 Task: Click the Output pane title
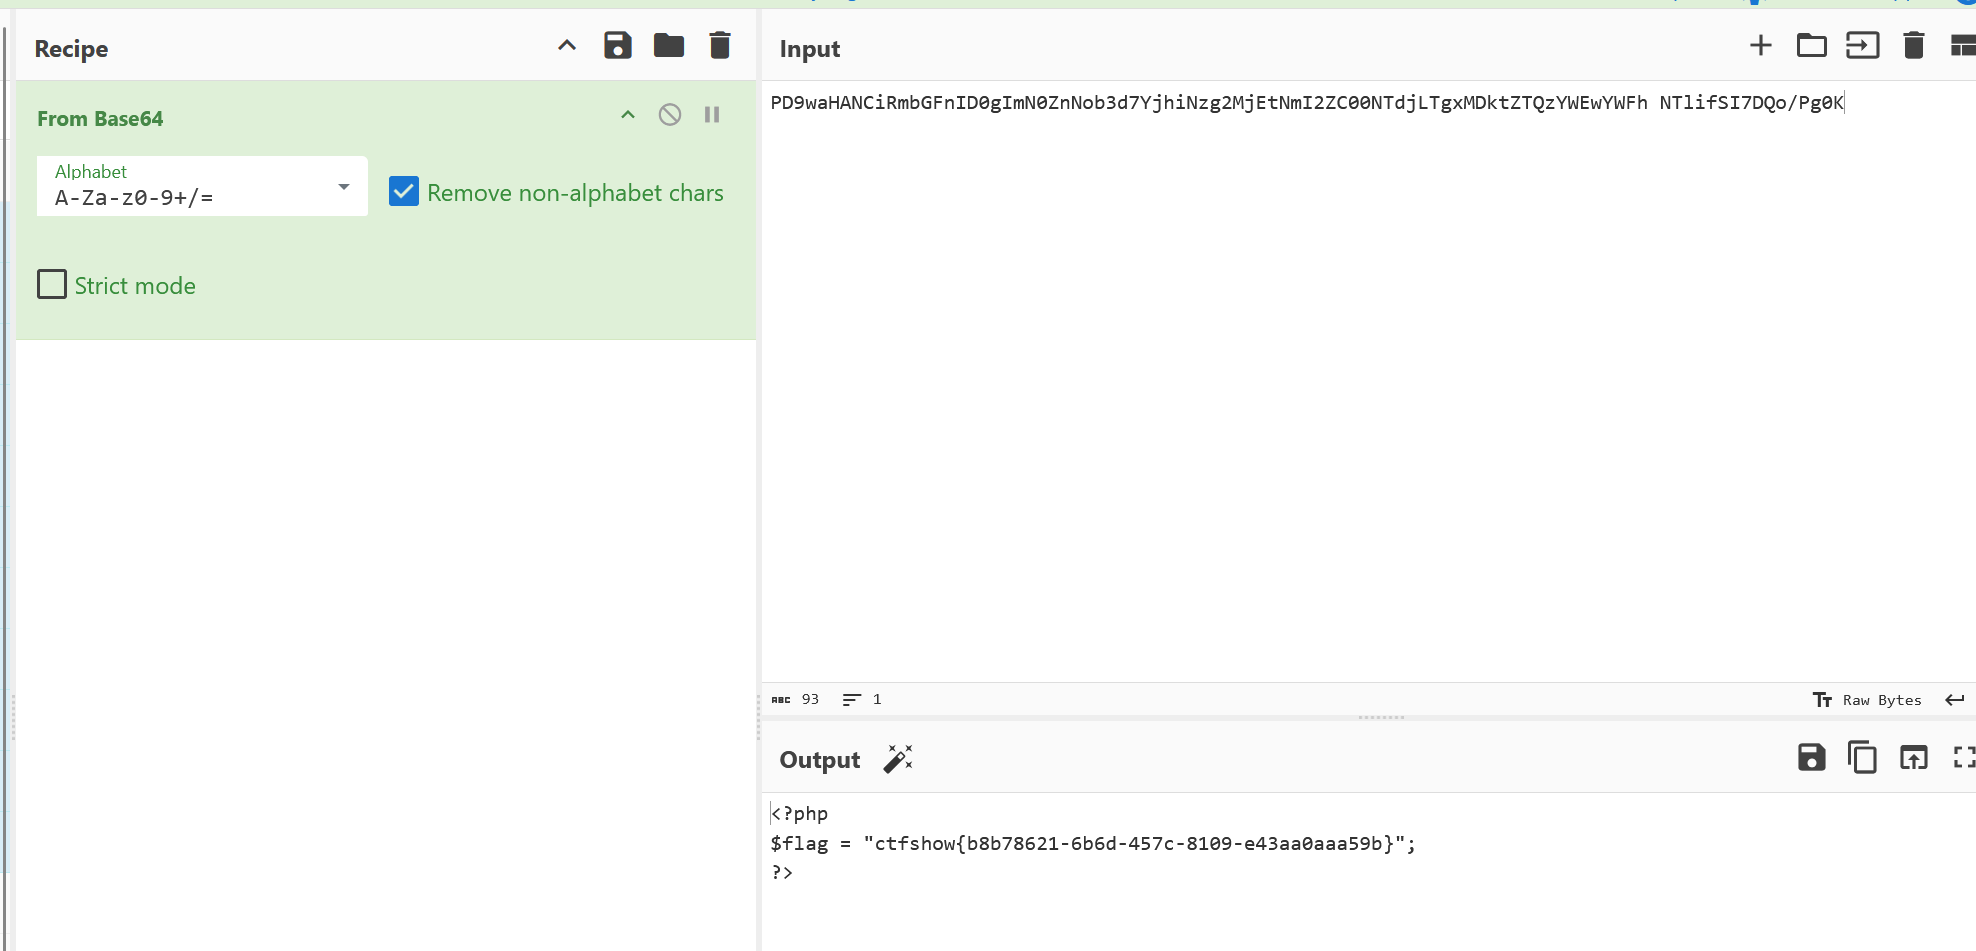[820, 760]
